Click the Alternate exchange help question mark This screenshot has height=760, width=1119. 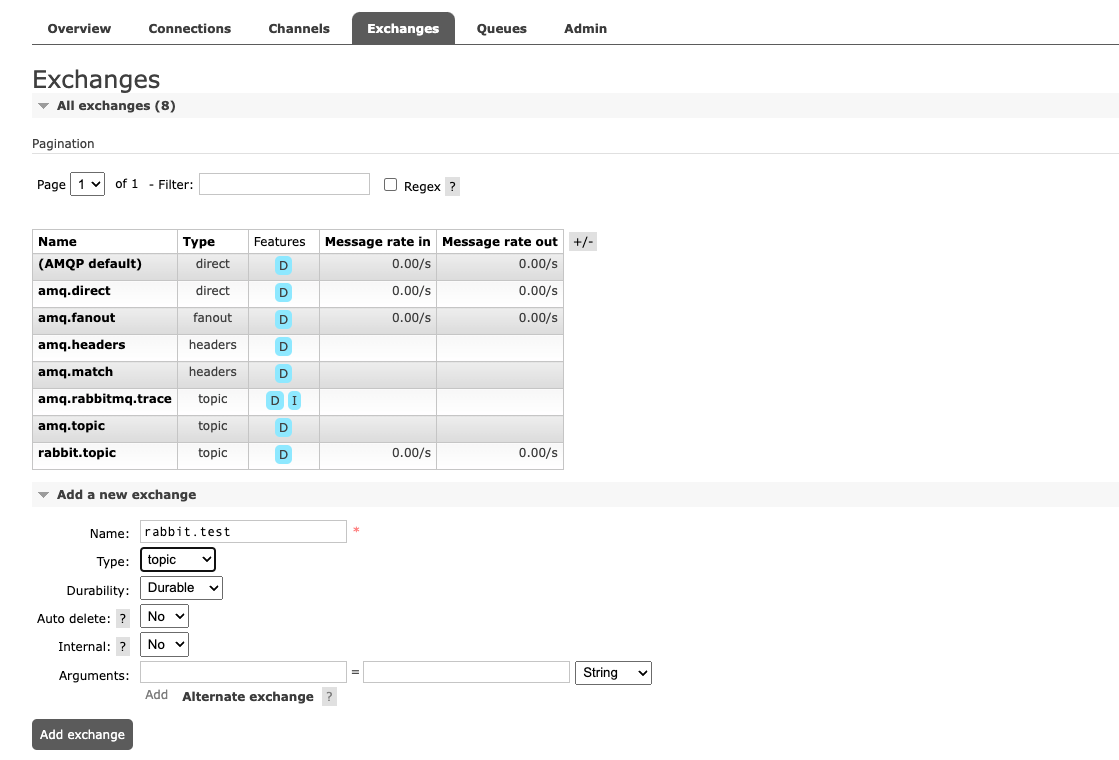coord(329,697)
